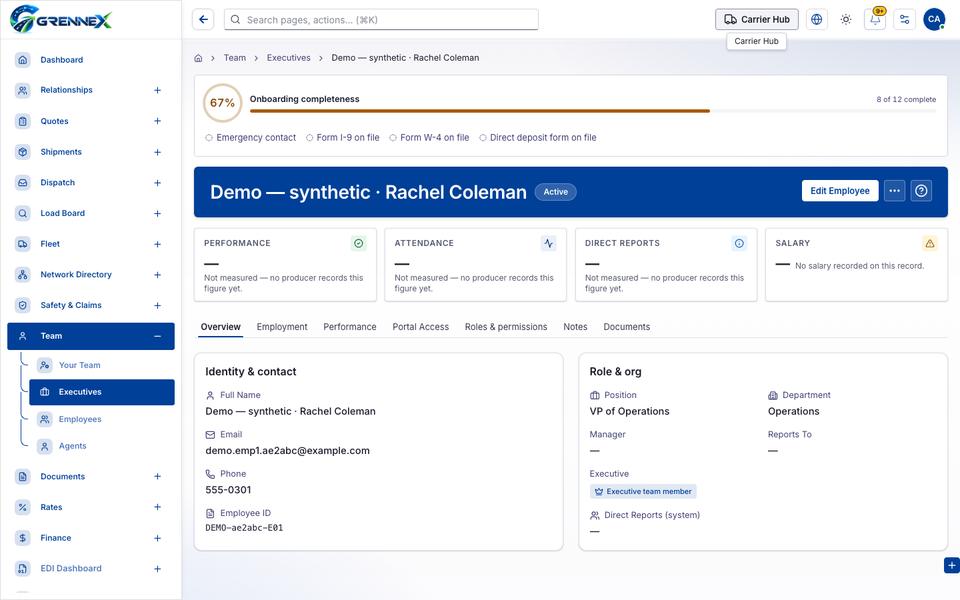Open the more options ellipsis button
This screenshot has width=960, height=600.
pos(894,191)
